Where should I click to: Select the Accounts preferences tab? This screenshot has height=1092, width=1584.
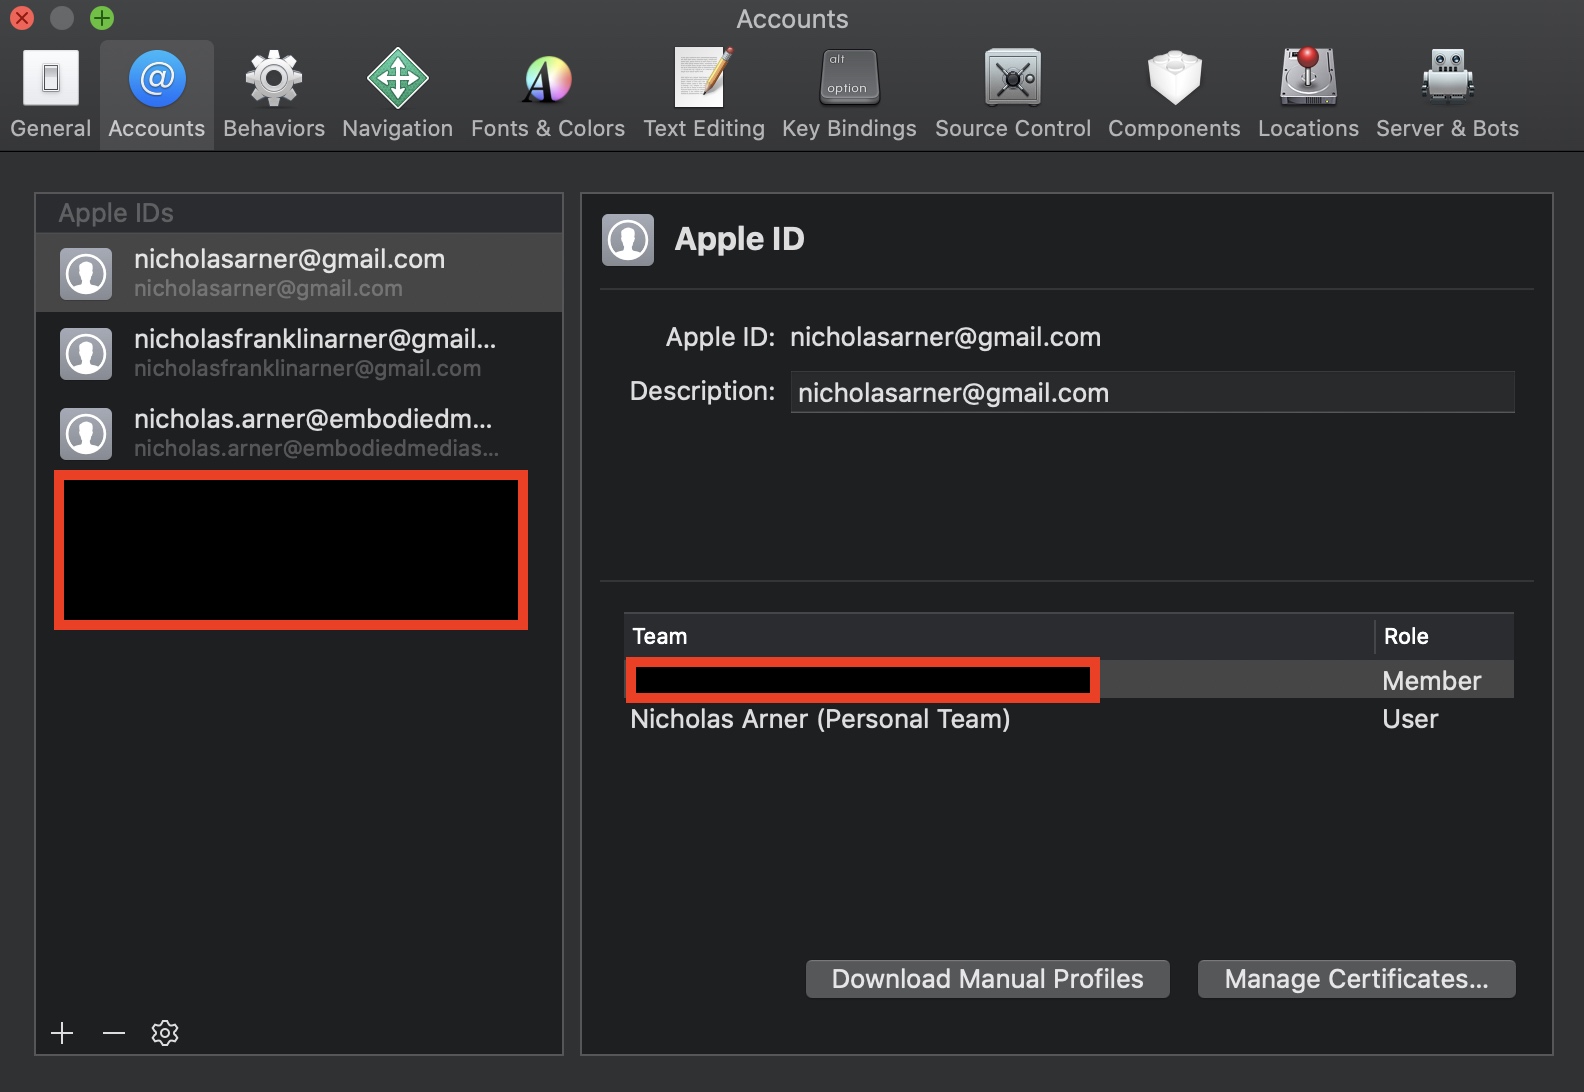(x=157, y=95)
